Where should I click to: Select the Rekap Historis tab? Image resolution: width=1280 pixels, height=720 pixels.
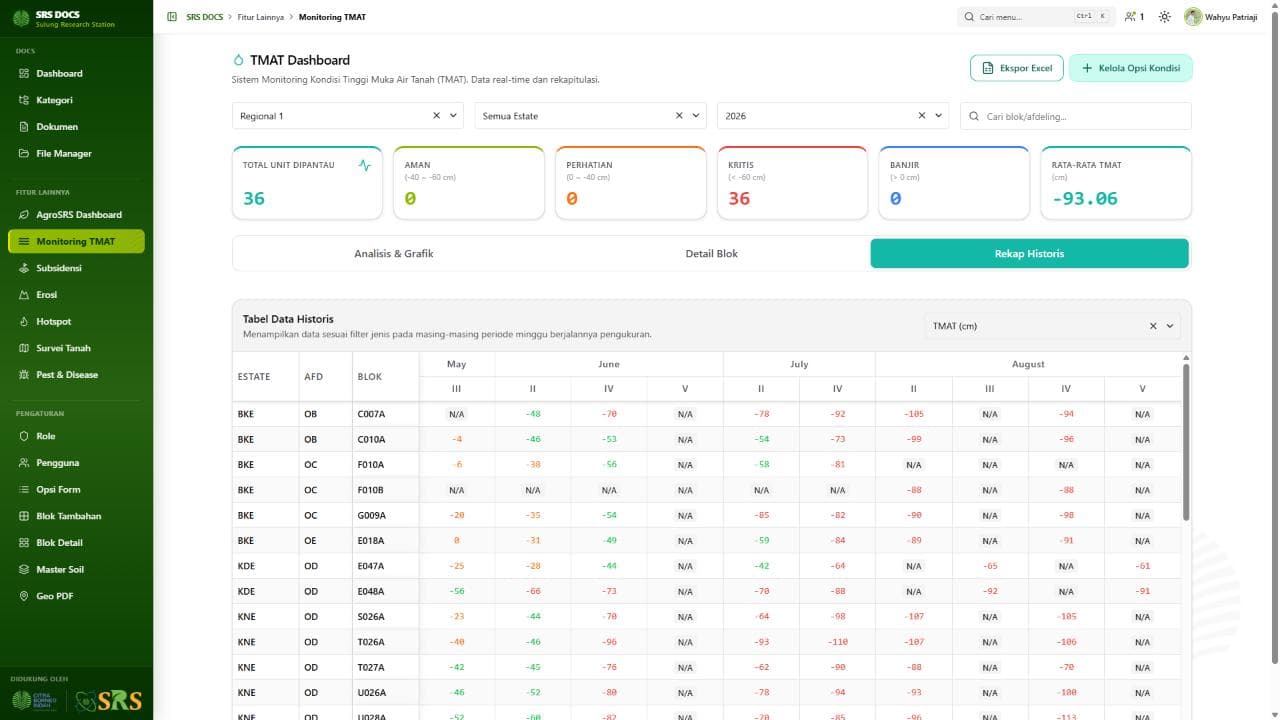[x=1029, y=254]
